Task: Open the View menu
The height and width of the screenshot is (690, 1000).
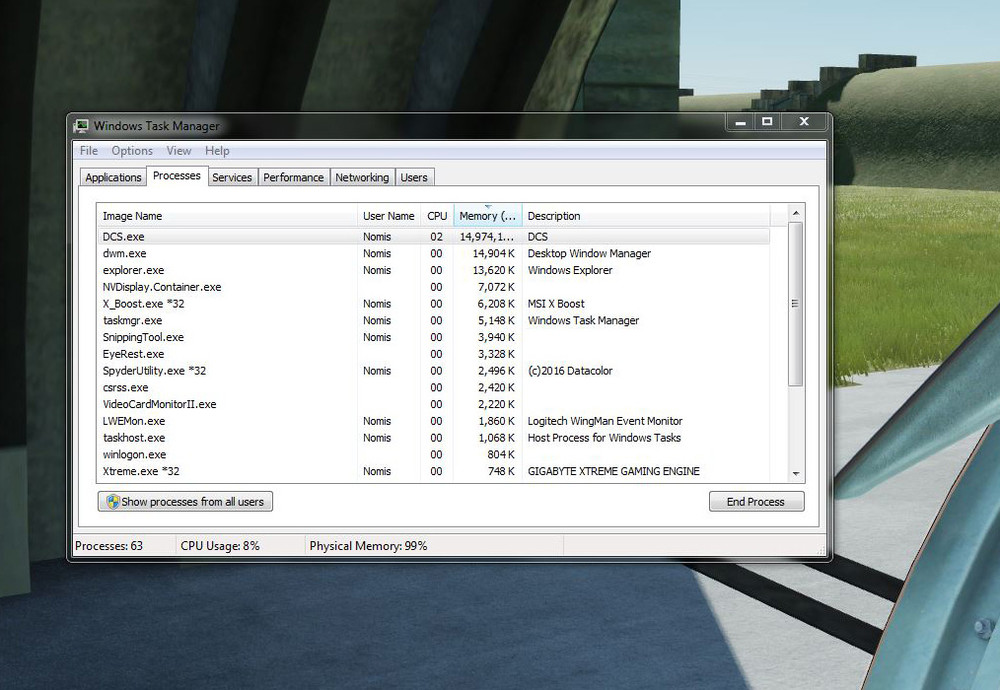Action: (x=179, y=151)
